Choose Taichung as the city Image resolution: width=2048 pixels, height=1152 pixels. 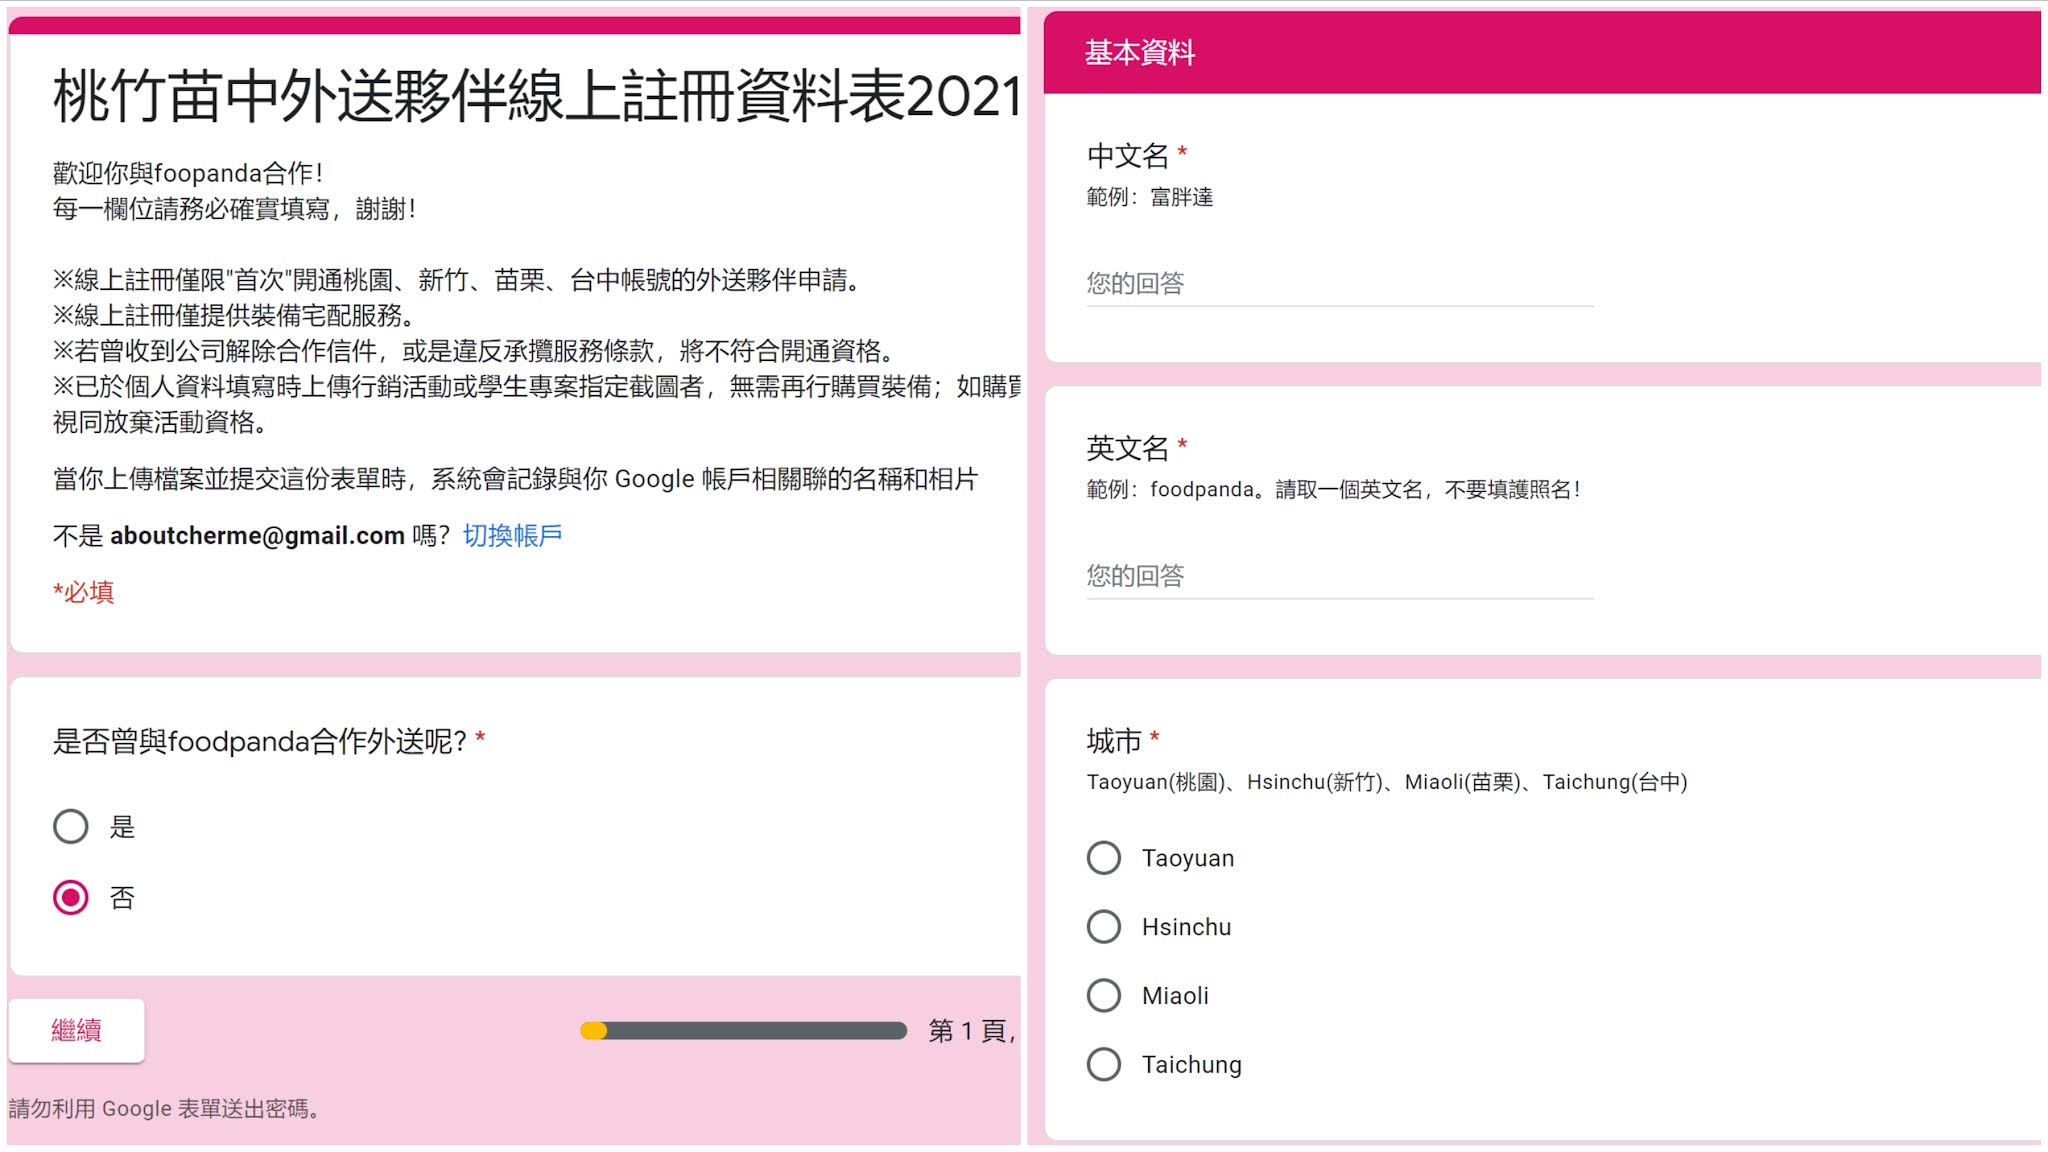click(1104, 1064)
